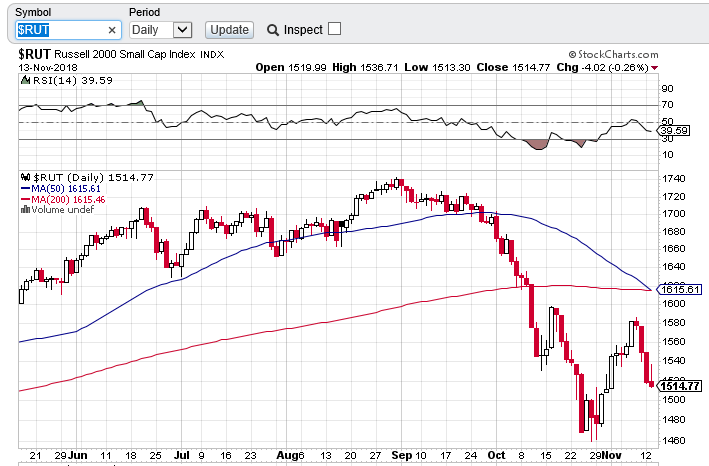Screen dimensions: 709x466
Task: Click the 1740 price axis label
Action: [674, 179]
